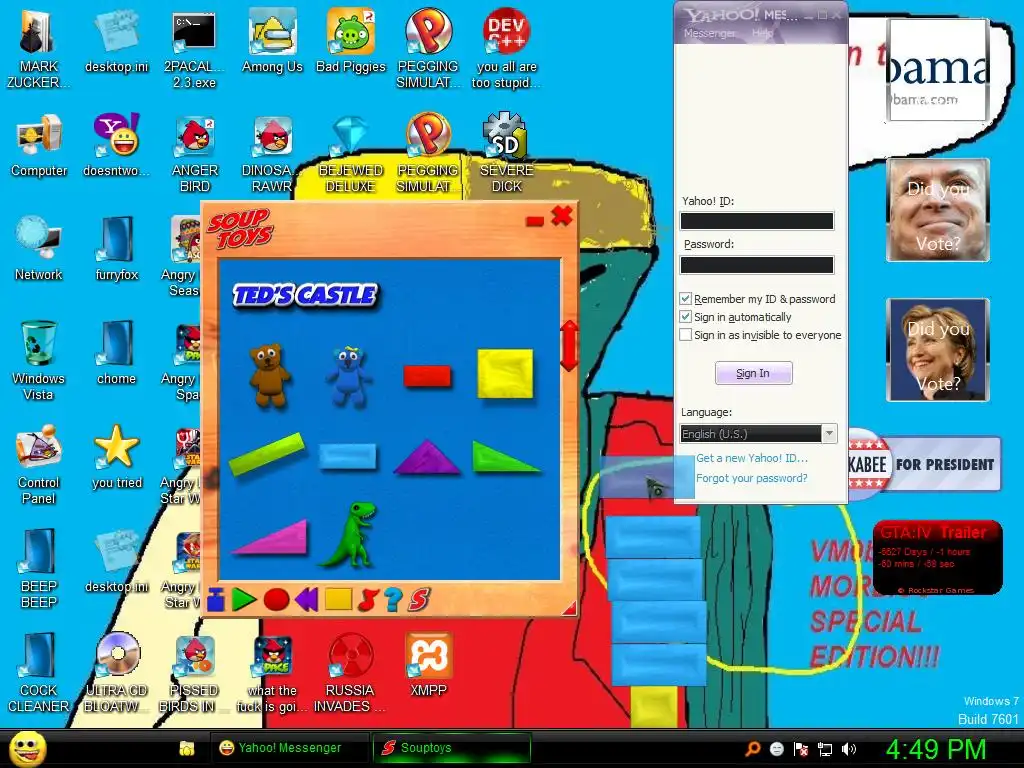Pick the light blue rectangle block
1024x768 pixels.
point(347,456)
